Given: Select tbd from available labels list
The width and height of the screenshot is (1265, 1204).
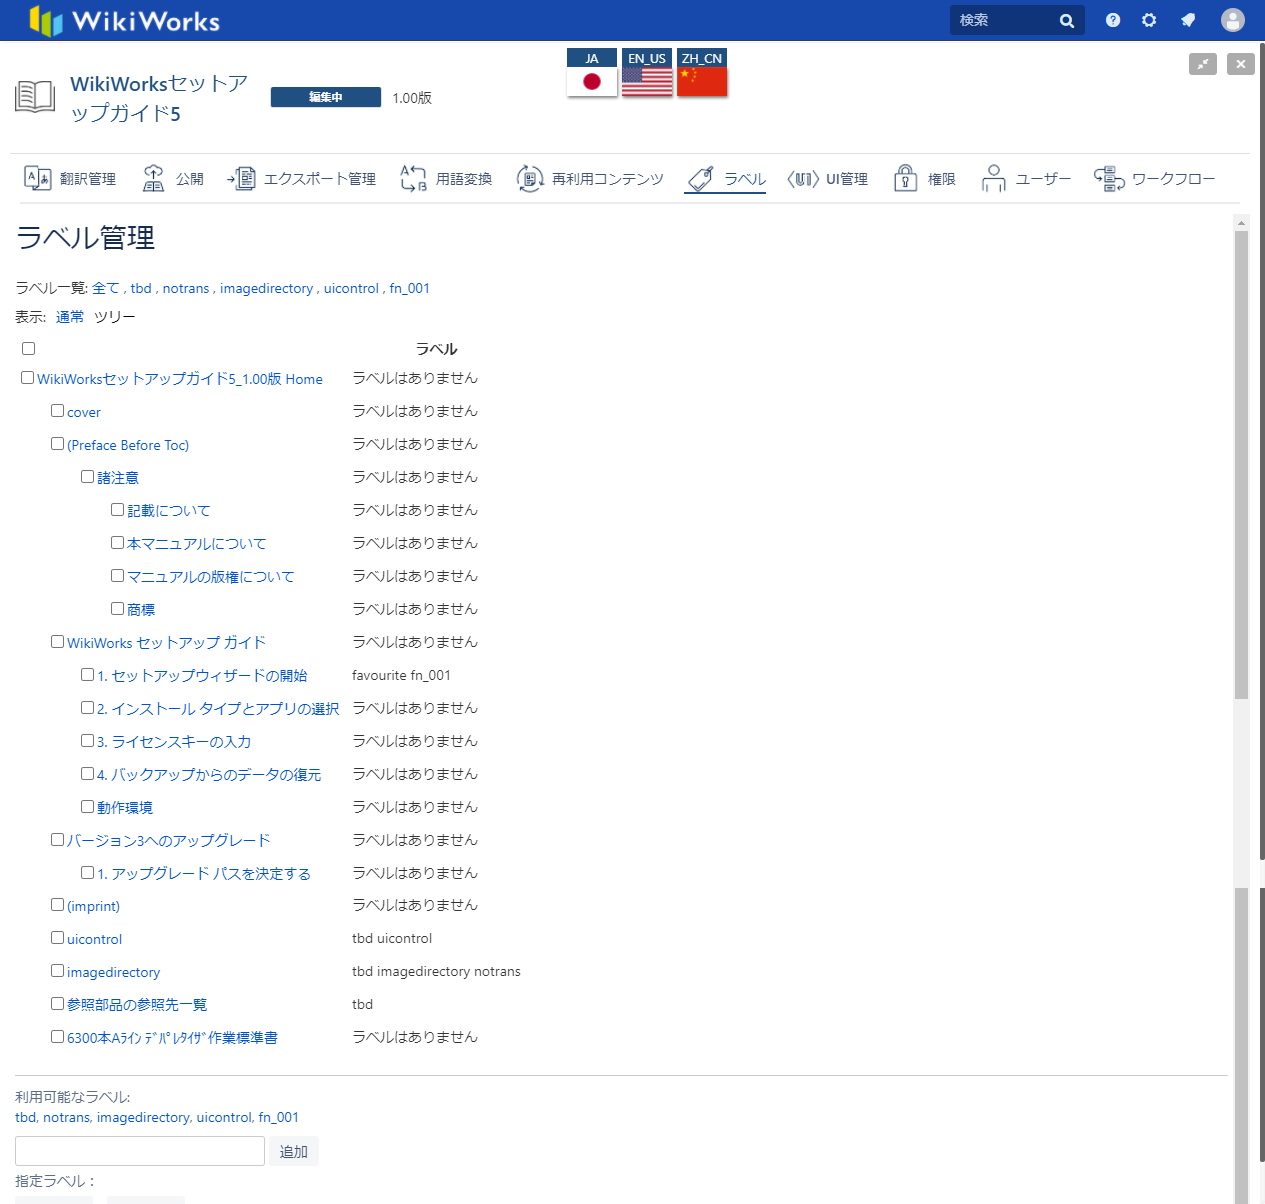Looking at the screenshot, I should click(x=25, y=1117).
